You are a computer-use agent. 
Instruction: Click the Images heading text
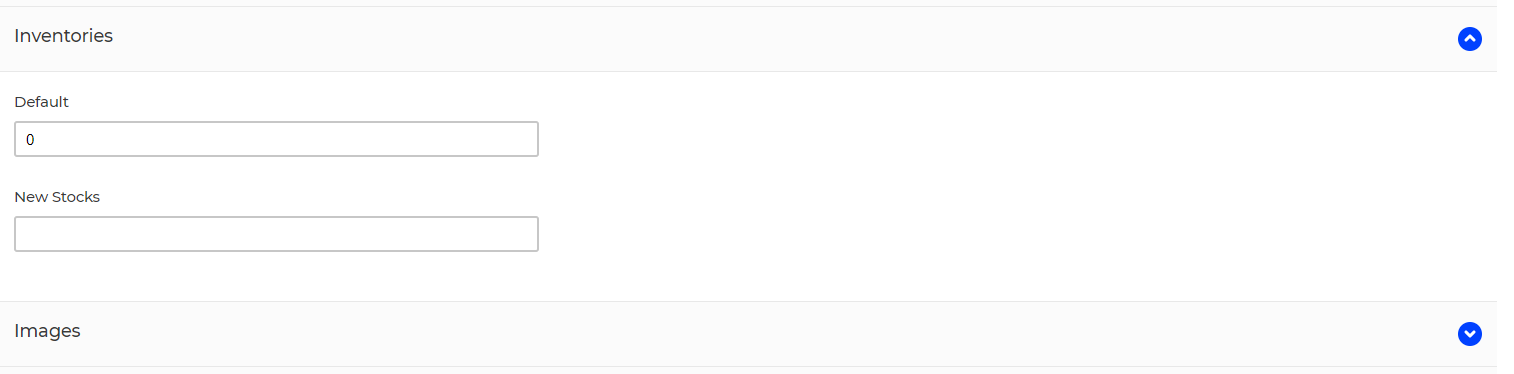[x=47, y=331]
